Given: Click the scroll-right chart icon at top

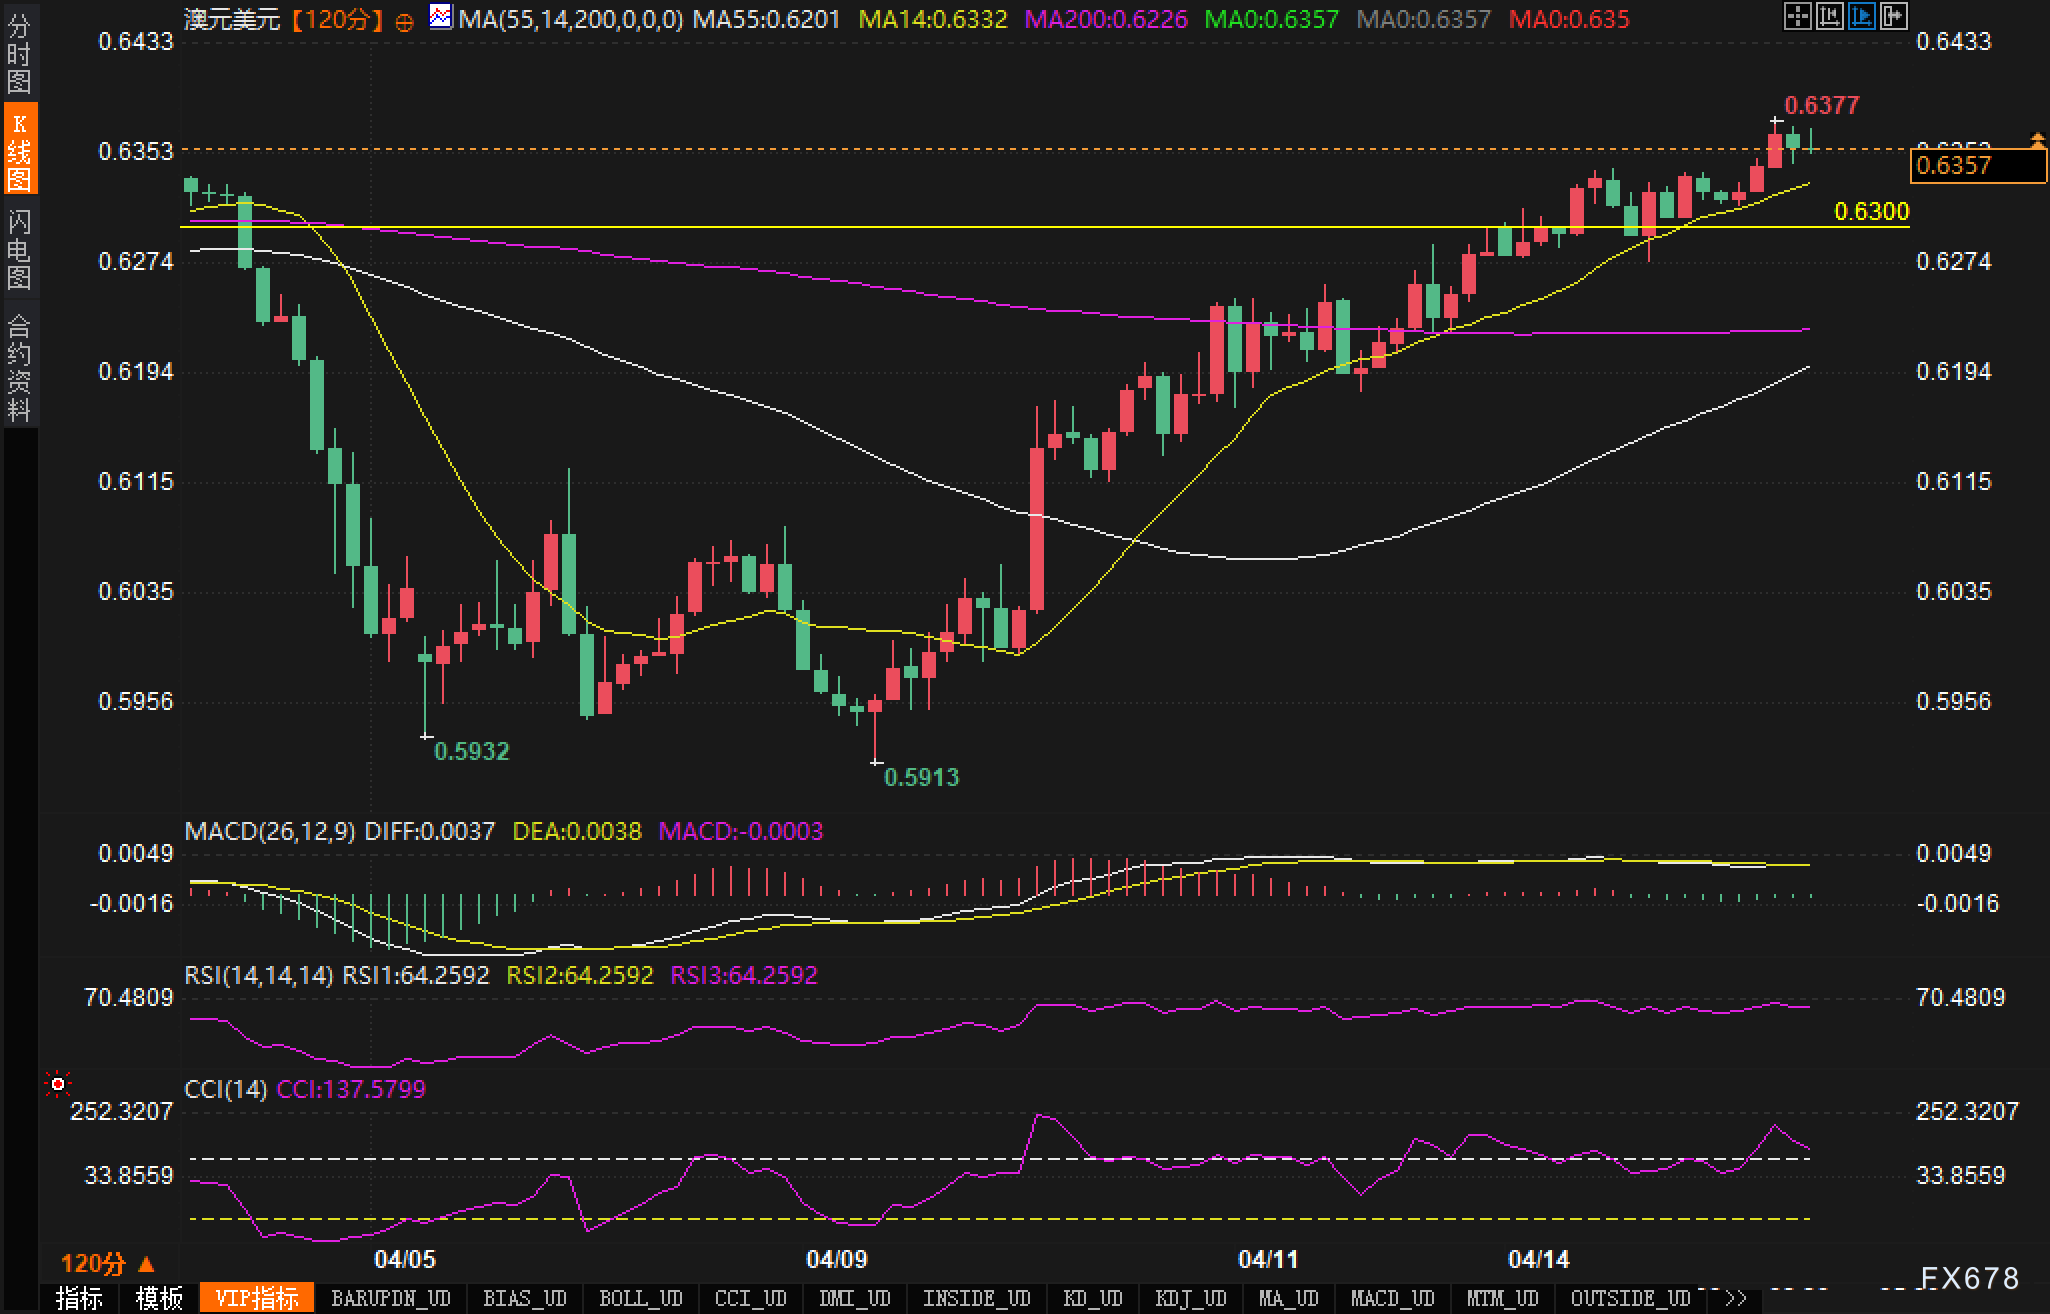Looking at the screenshot, I should [x=1894, y=16].
